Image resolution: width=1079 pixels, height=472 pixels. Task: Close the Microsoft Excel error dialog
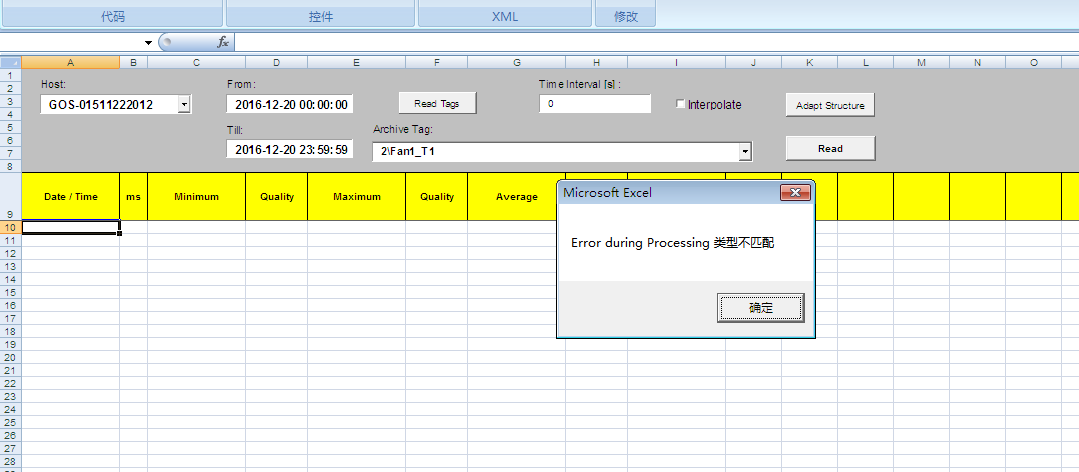pos(795,193)
